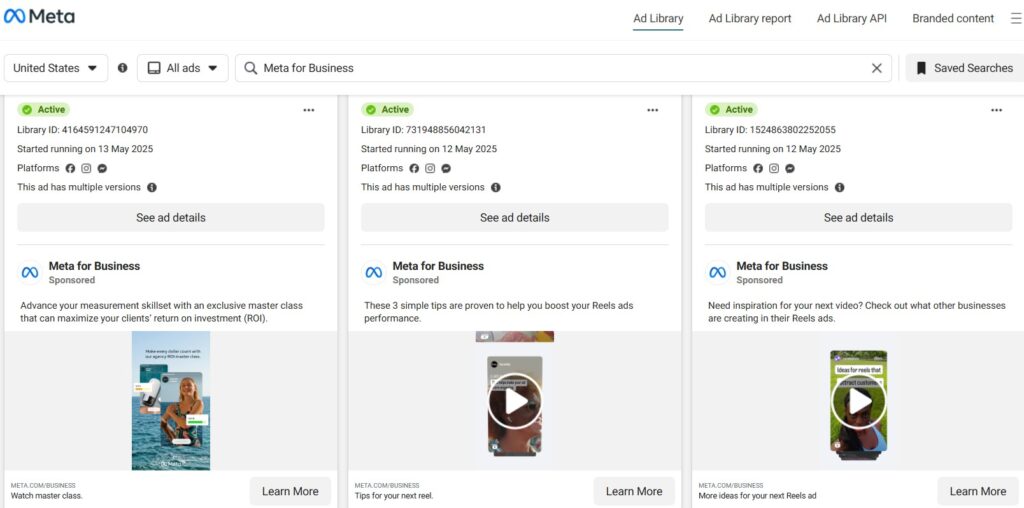
Task: Click Meta for Business avatar on Reels tips ad
Action: [374, 272]
